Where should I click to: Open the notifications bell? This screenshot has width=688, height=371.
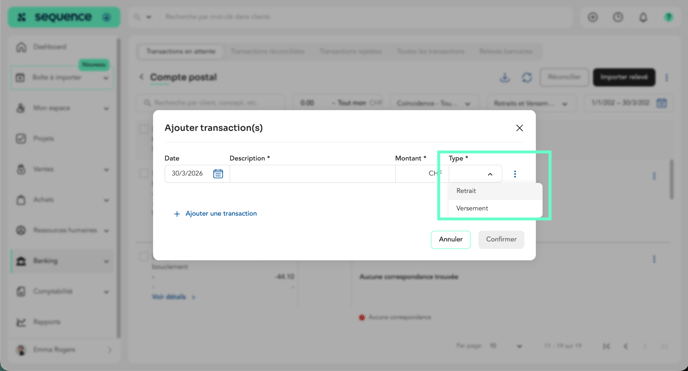tap(643, 17)
